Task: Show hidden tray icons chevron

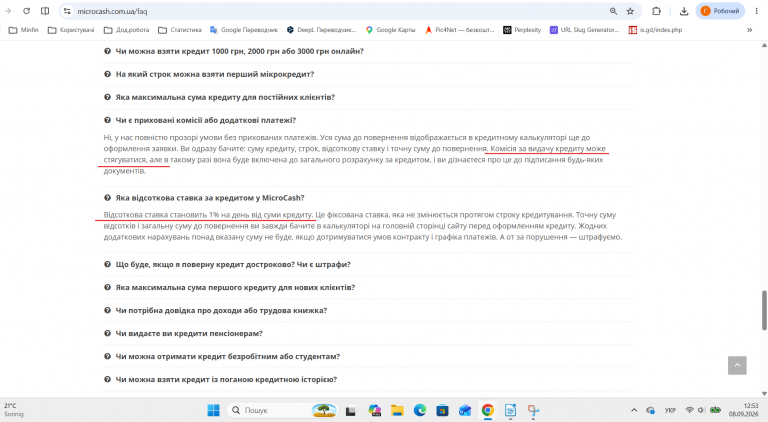Action: point(634,410)
